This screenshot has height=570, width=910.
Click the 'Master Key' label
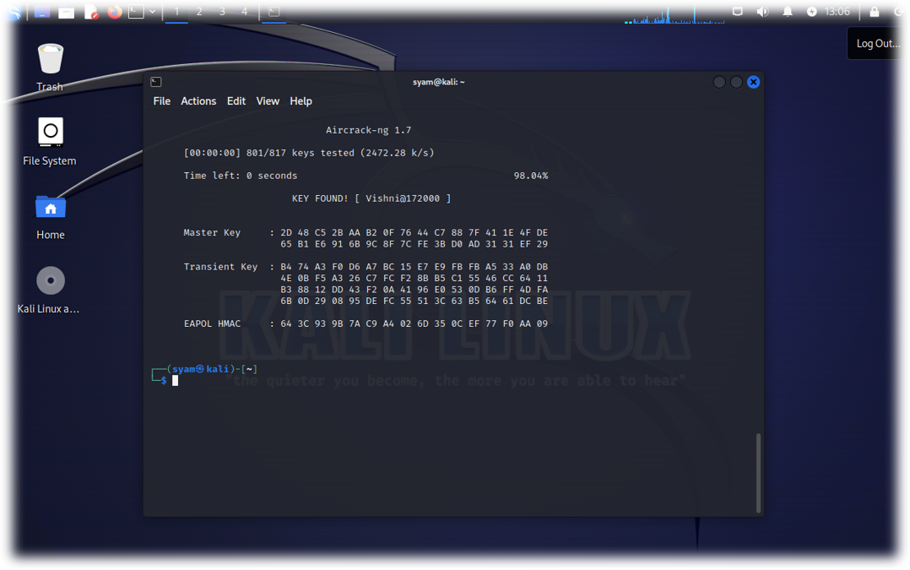(212, 232)
